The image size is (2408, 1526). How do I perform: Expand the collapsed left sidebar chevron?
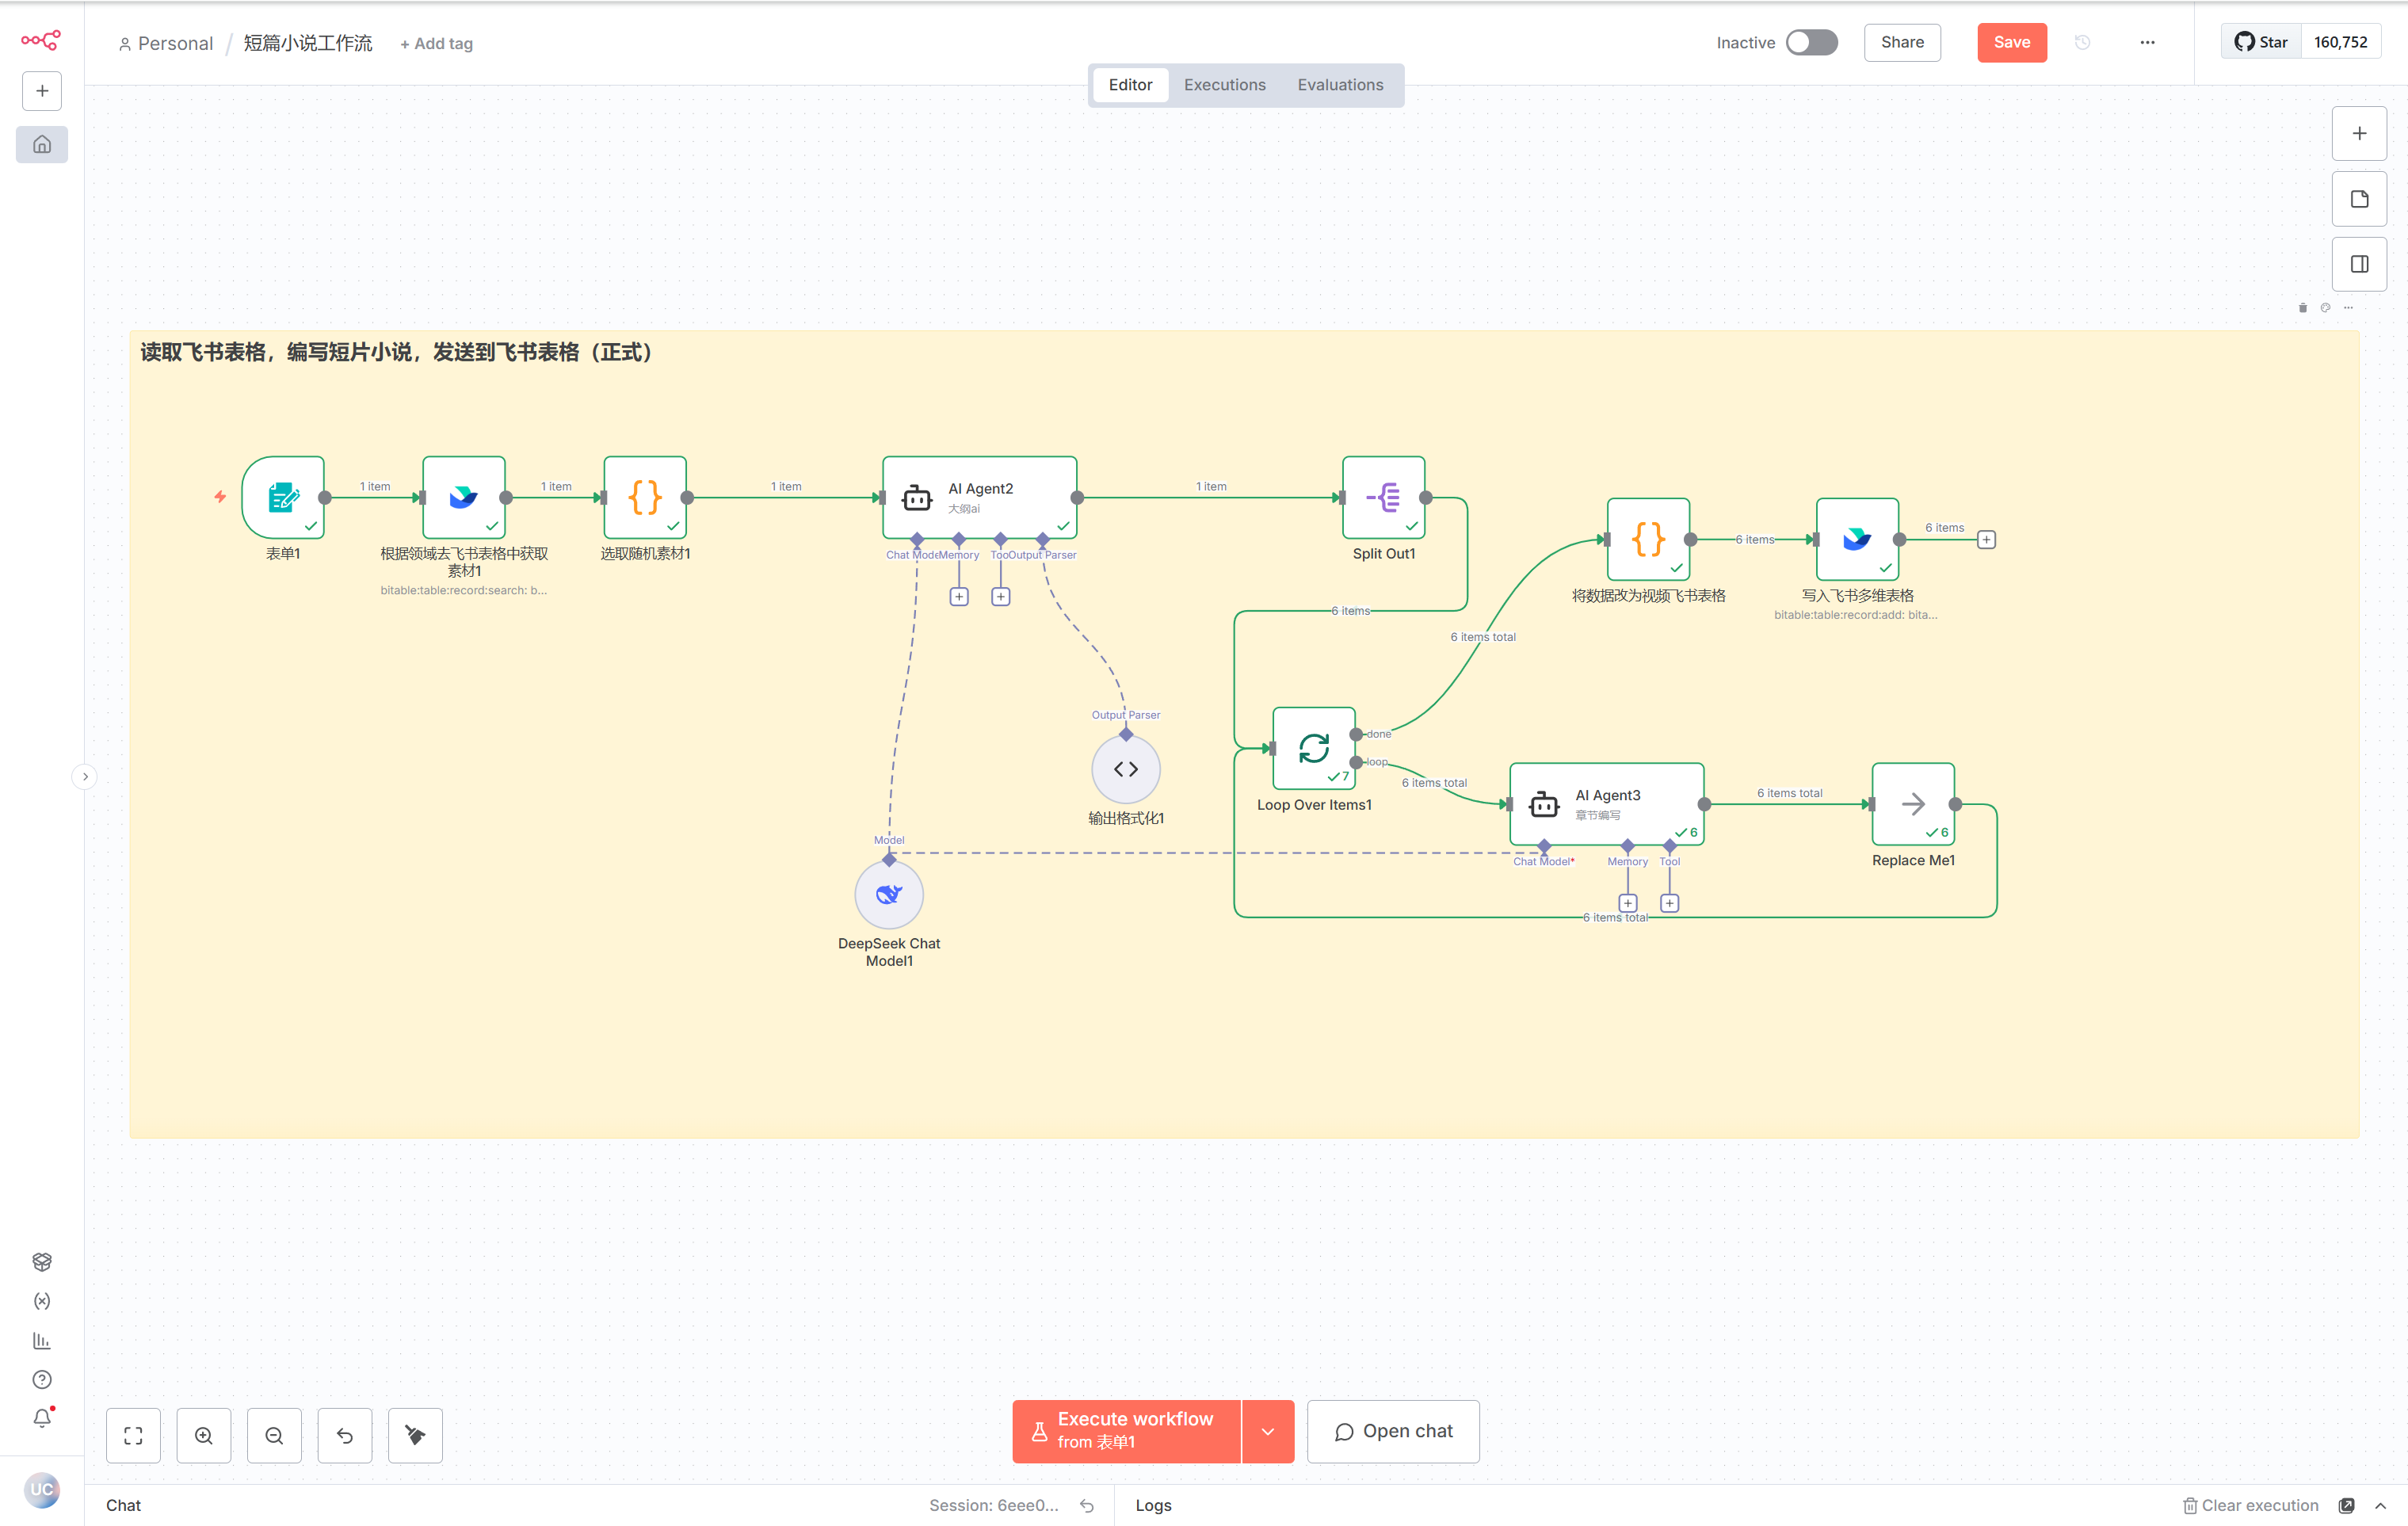(x=85, y=776)
